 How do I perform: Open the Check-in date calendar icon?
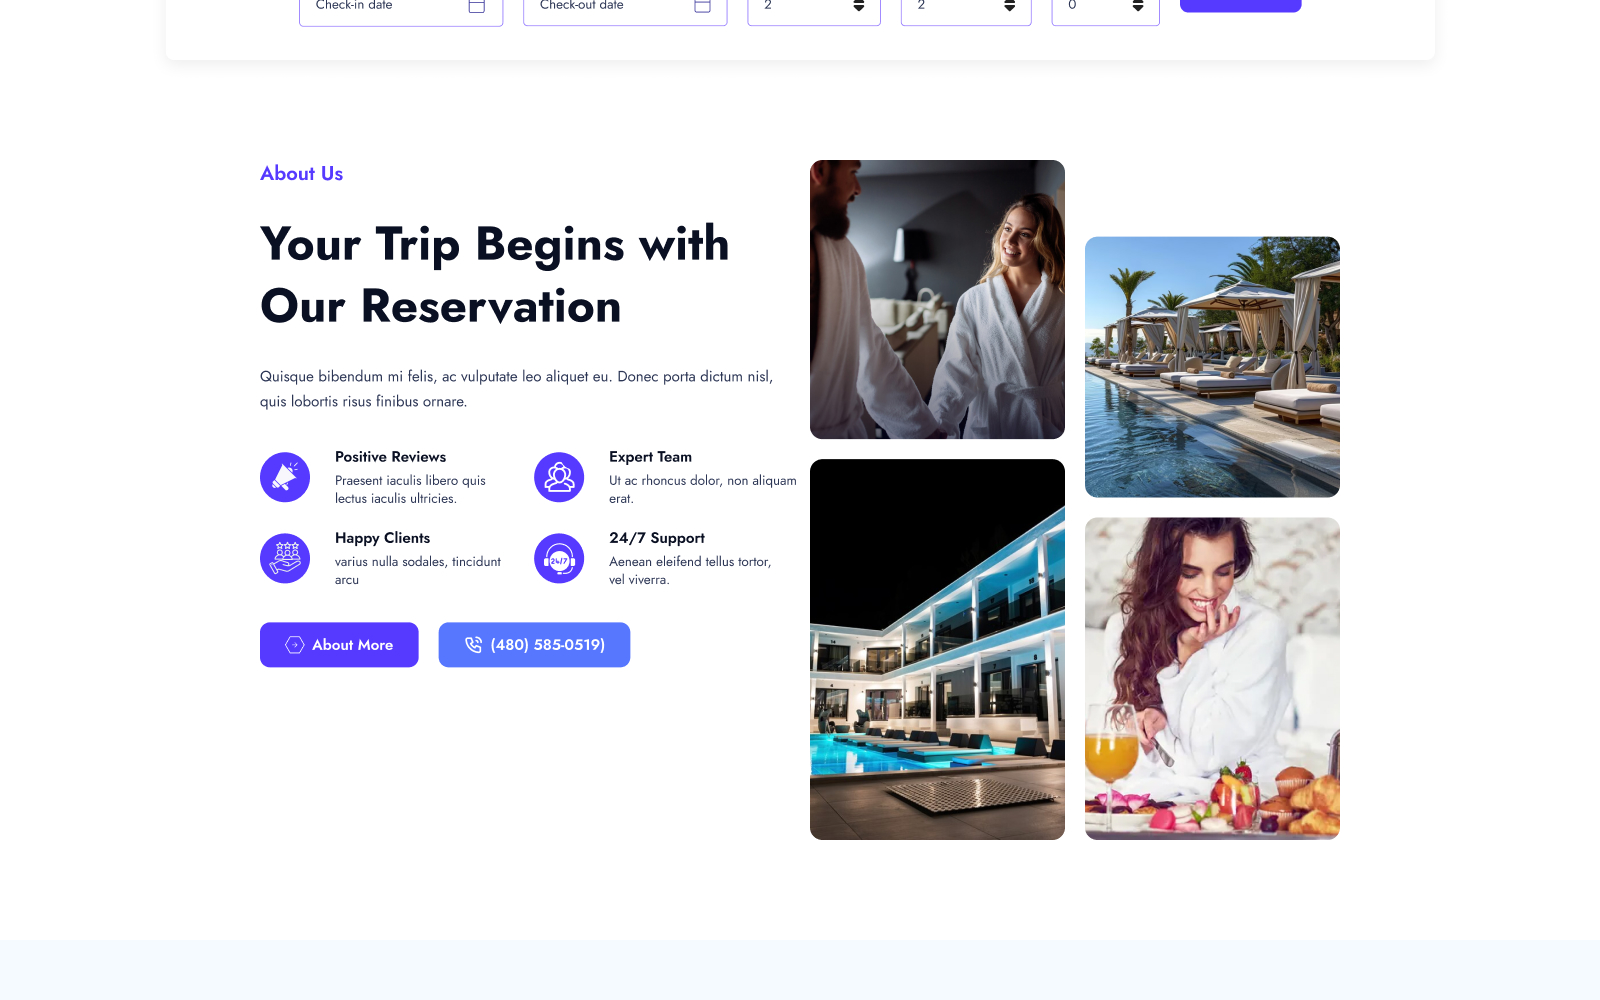[477, 6]
